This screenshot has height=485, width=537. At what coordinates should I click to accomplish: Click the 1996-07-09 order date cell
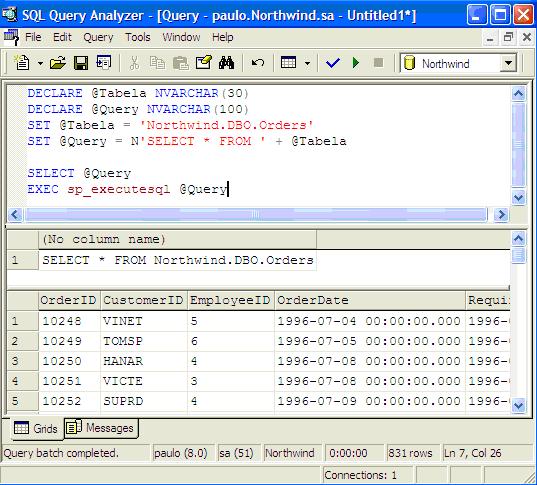click(x=370, y=401)
